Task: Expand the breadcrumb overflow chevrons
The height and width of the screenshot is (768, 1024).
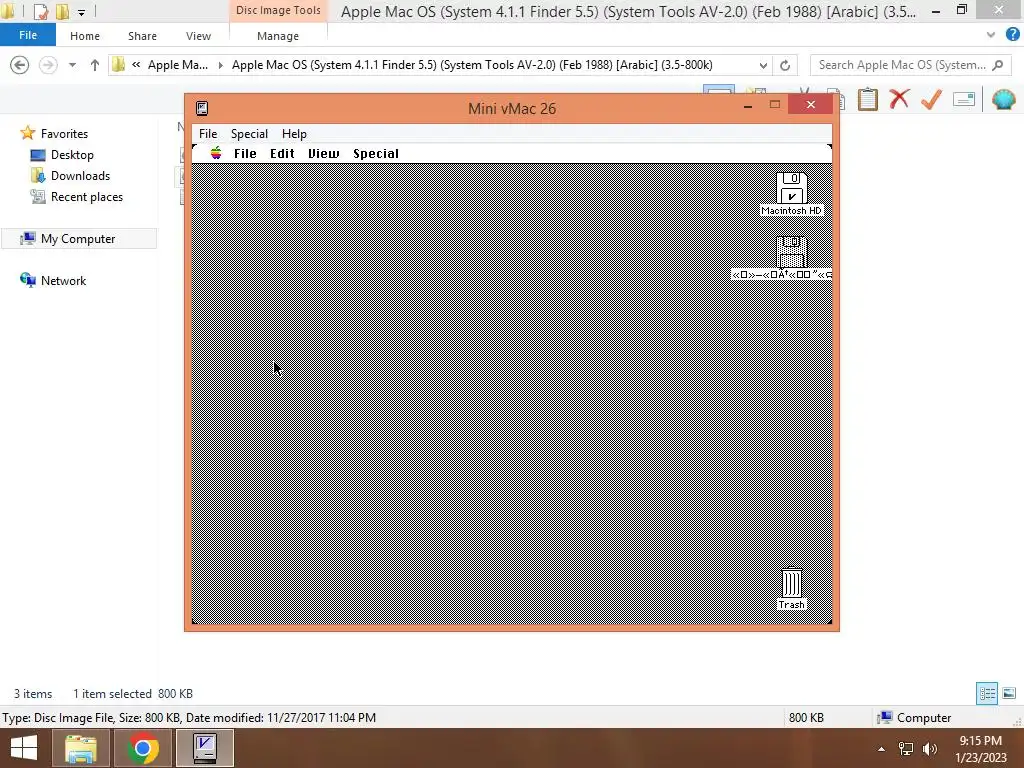Action: click(x=136, y=64)
